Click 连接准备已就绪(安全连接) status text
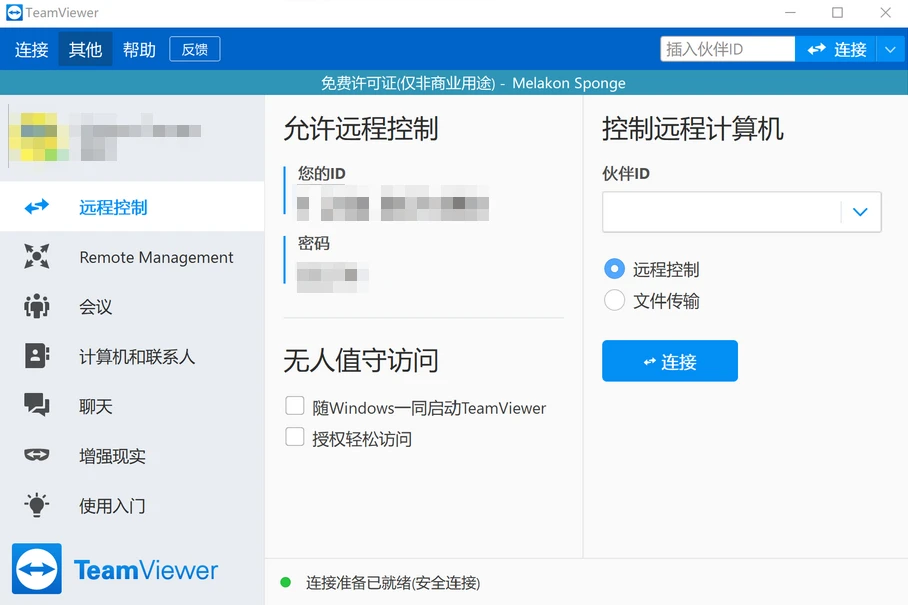Screen dimensions: 908x605 tap(393, 582)
